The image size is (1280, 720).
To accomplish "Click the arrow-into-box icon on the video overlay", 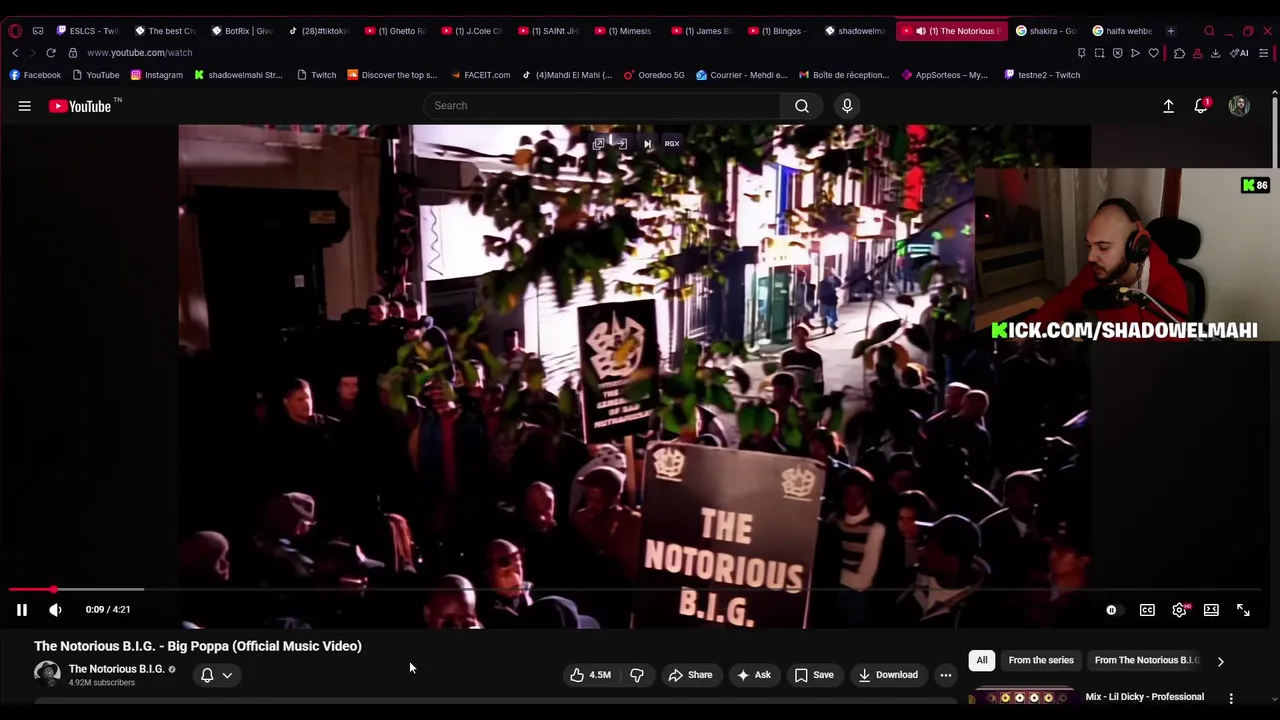I will (x=621, y=144).
